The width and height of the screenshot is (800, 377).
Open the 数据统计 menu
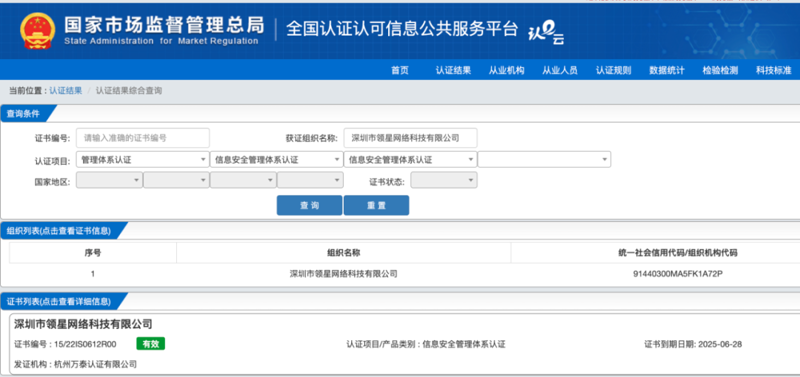click(x=667, y=70)
